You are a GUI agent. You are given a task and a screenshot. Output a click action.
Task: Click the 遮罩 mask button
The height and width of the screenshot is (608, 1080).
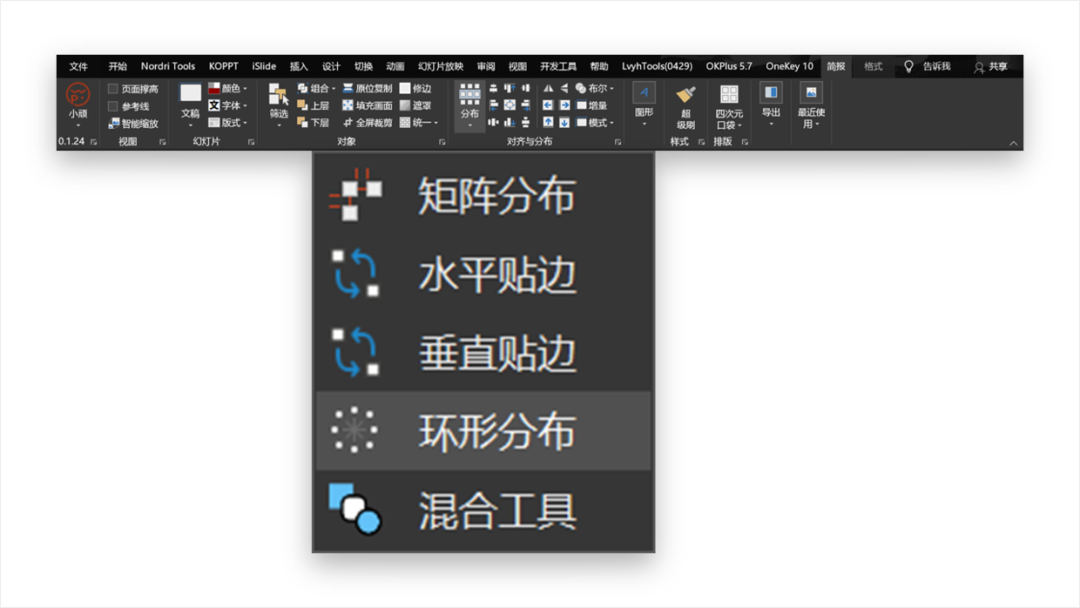(x=415, y=105)
